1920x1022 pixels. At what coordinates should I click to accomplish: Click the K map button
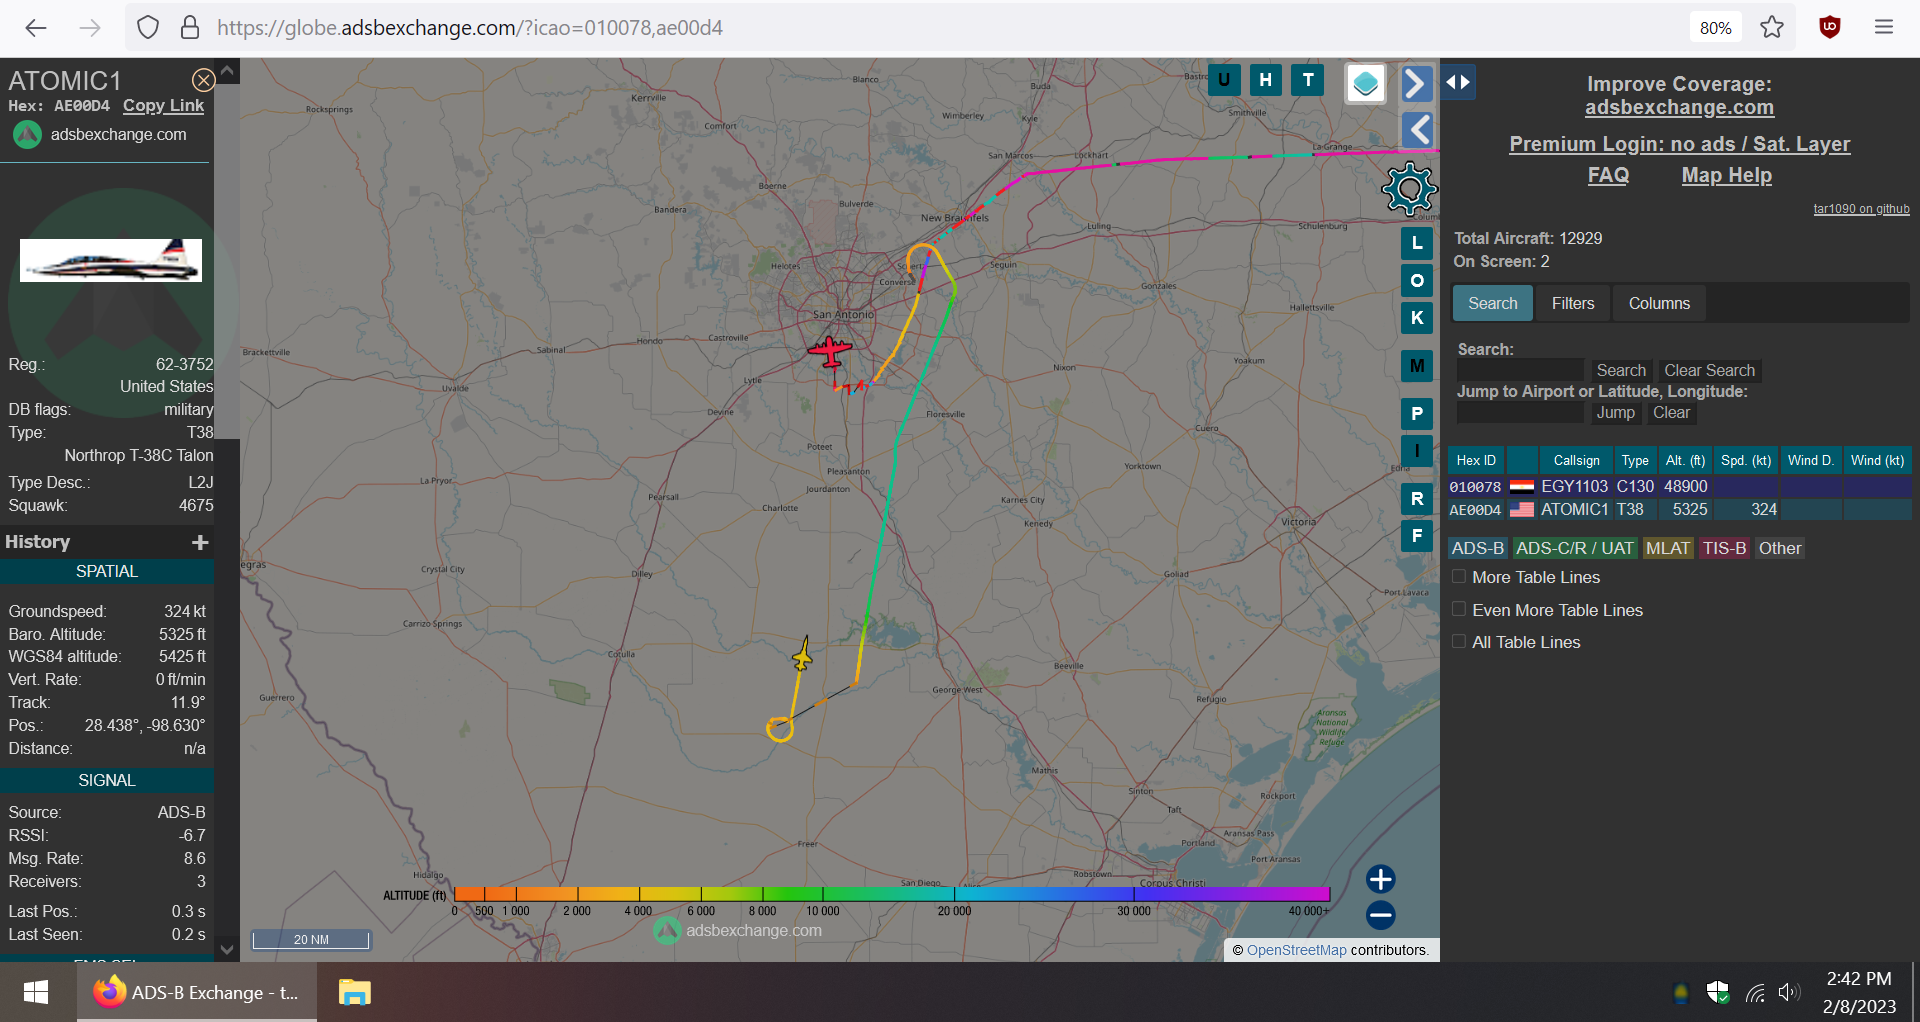click(x=1417, y=318)
